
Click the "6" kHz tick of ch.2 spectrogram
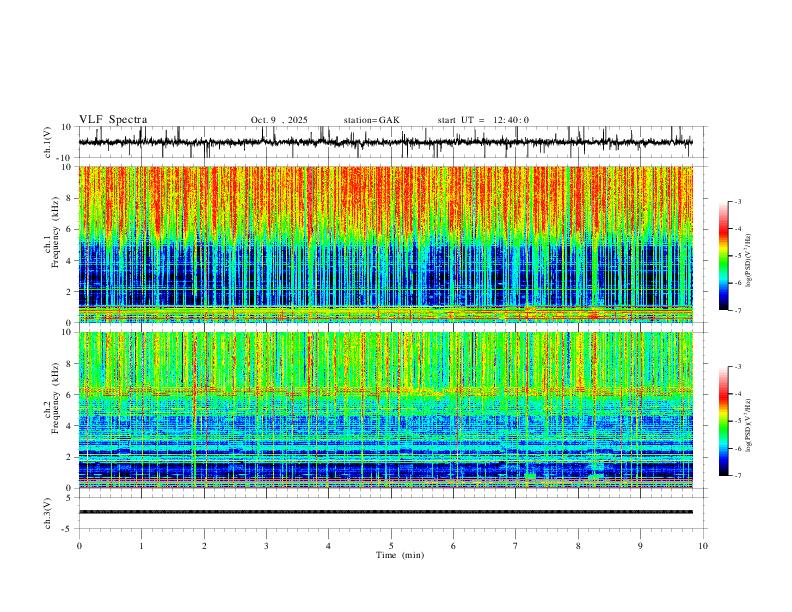click(70, 395)
